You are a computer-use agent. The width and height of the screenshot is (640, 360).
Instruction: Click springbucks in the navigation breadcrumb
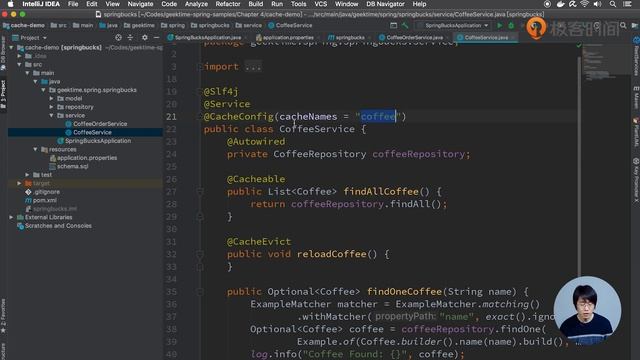pos(210,25)
